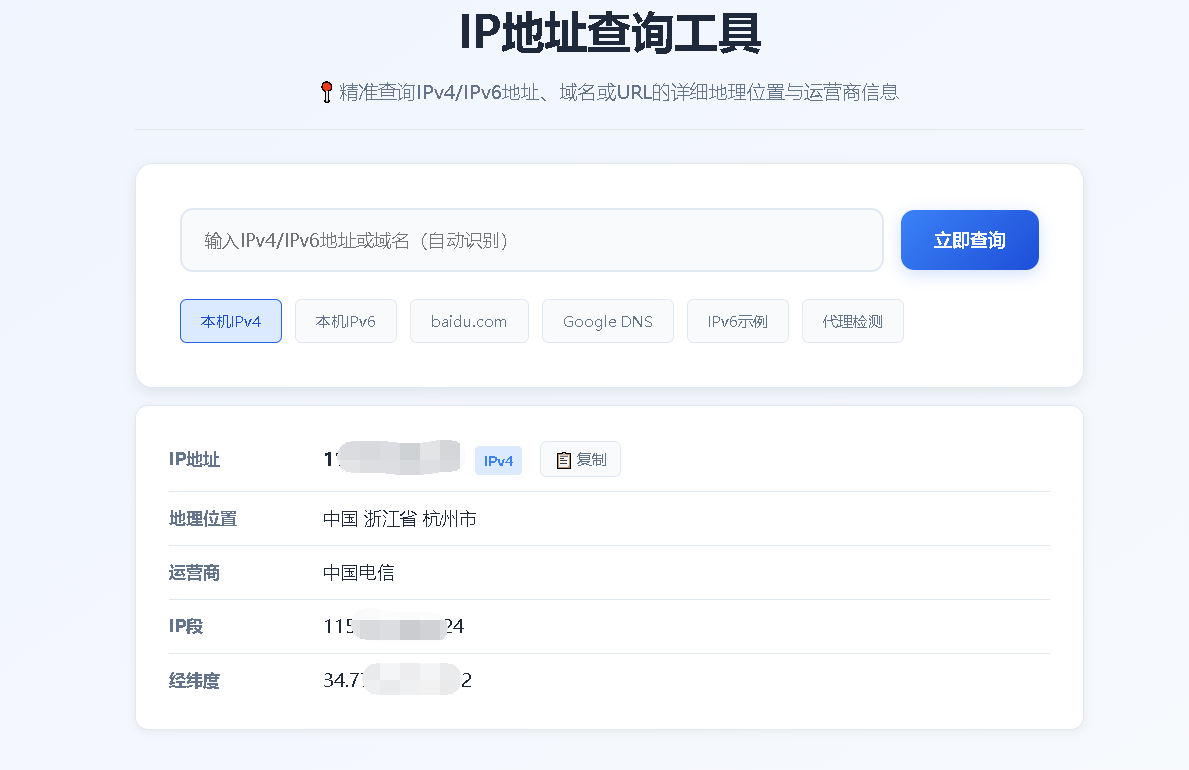The image size is (1189, 770).
Task: Pick the IPv6示例 chip
Action: [738, 321]
